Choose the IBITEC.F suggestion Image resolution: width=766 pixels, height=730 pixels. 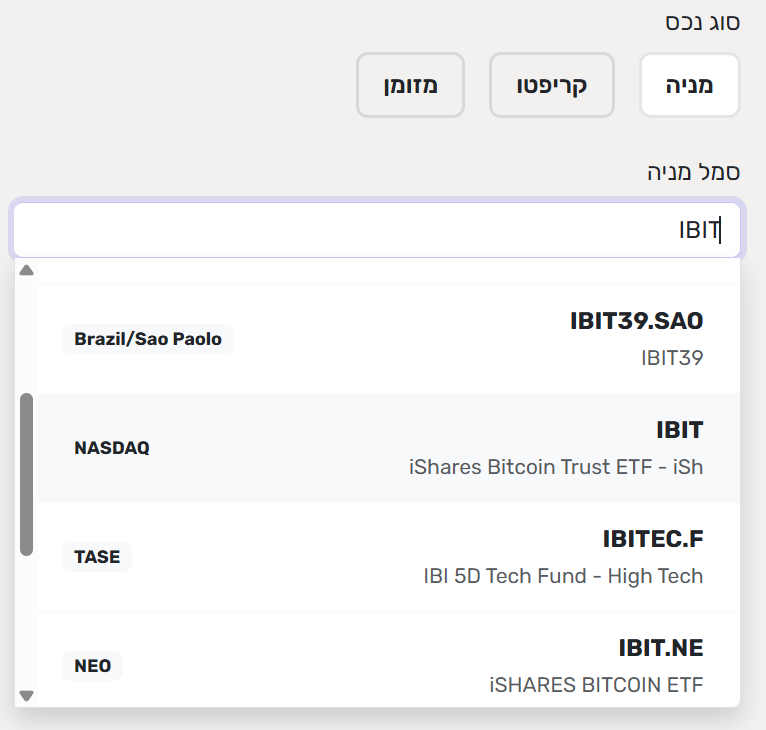390,556
